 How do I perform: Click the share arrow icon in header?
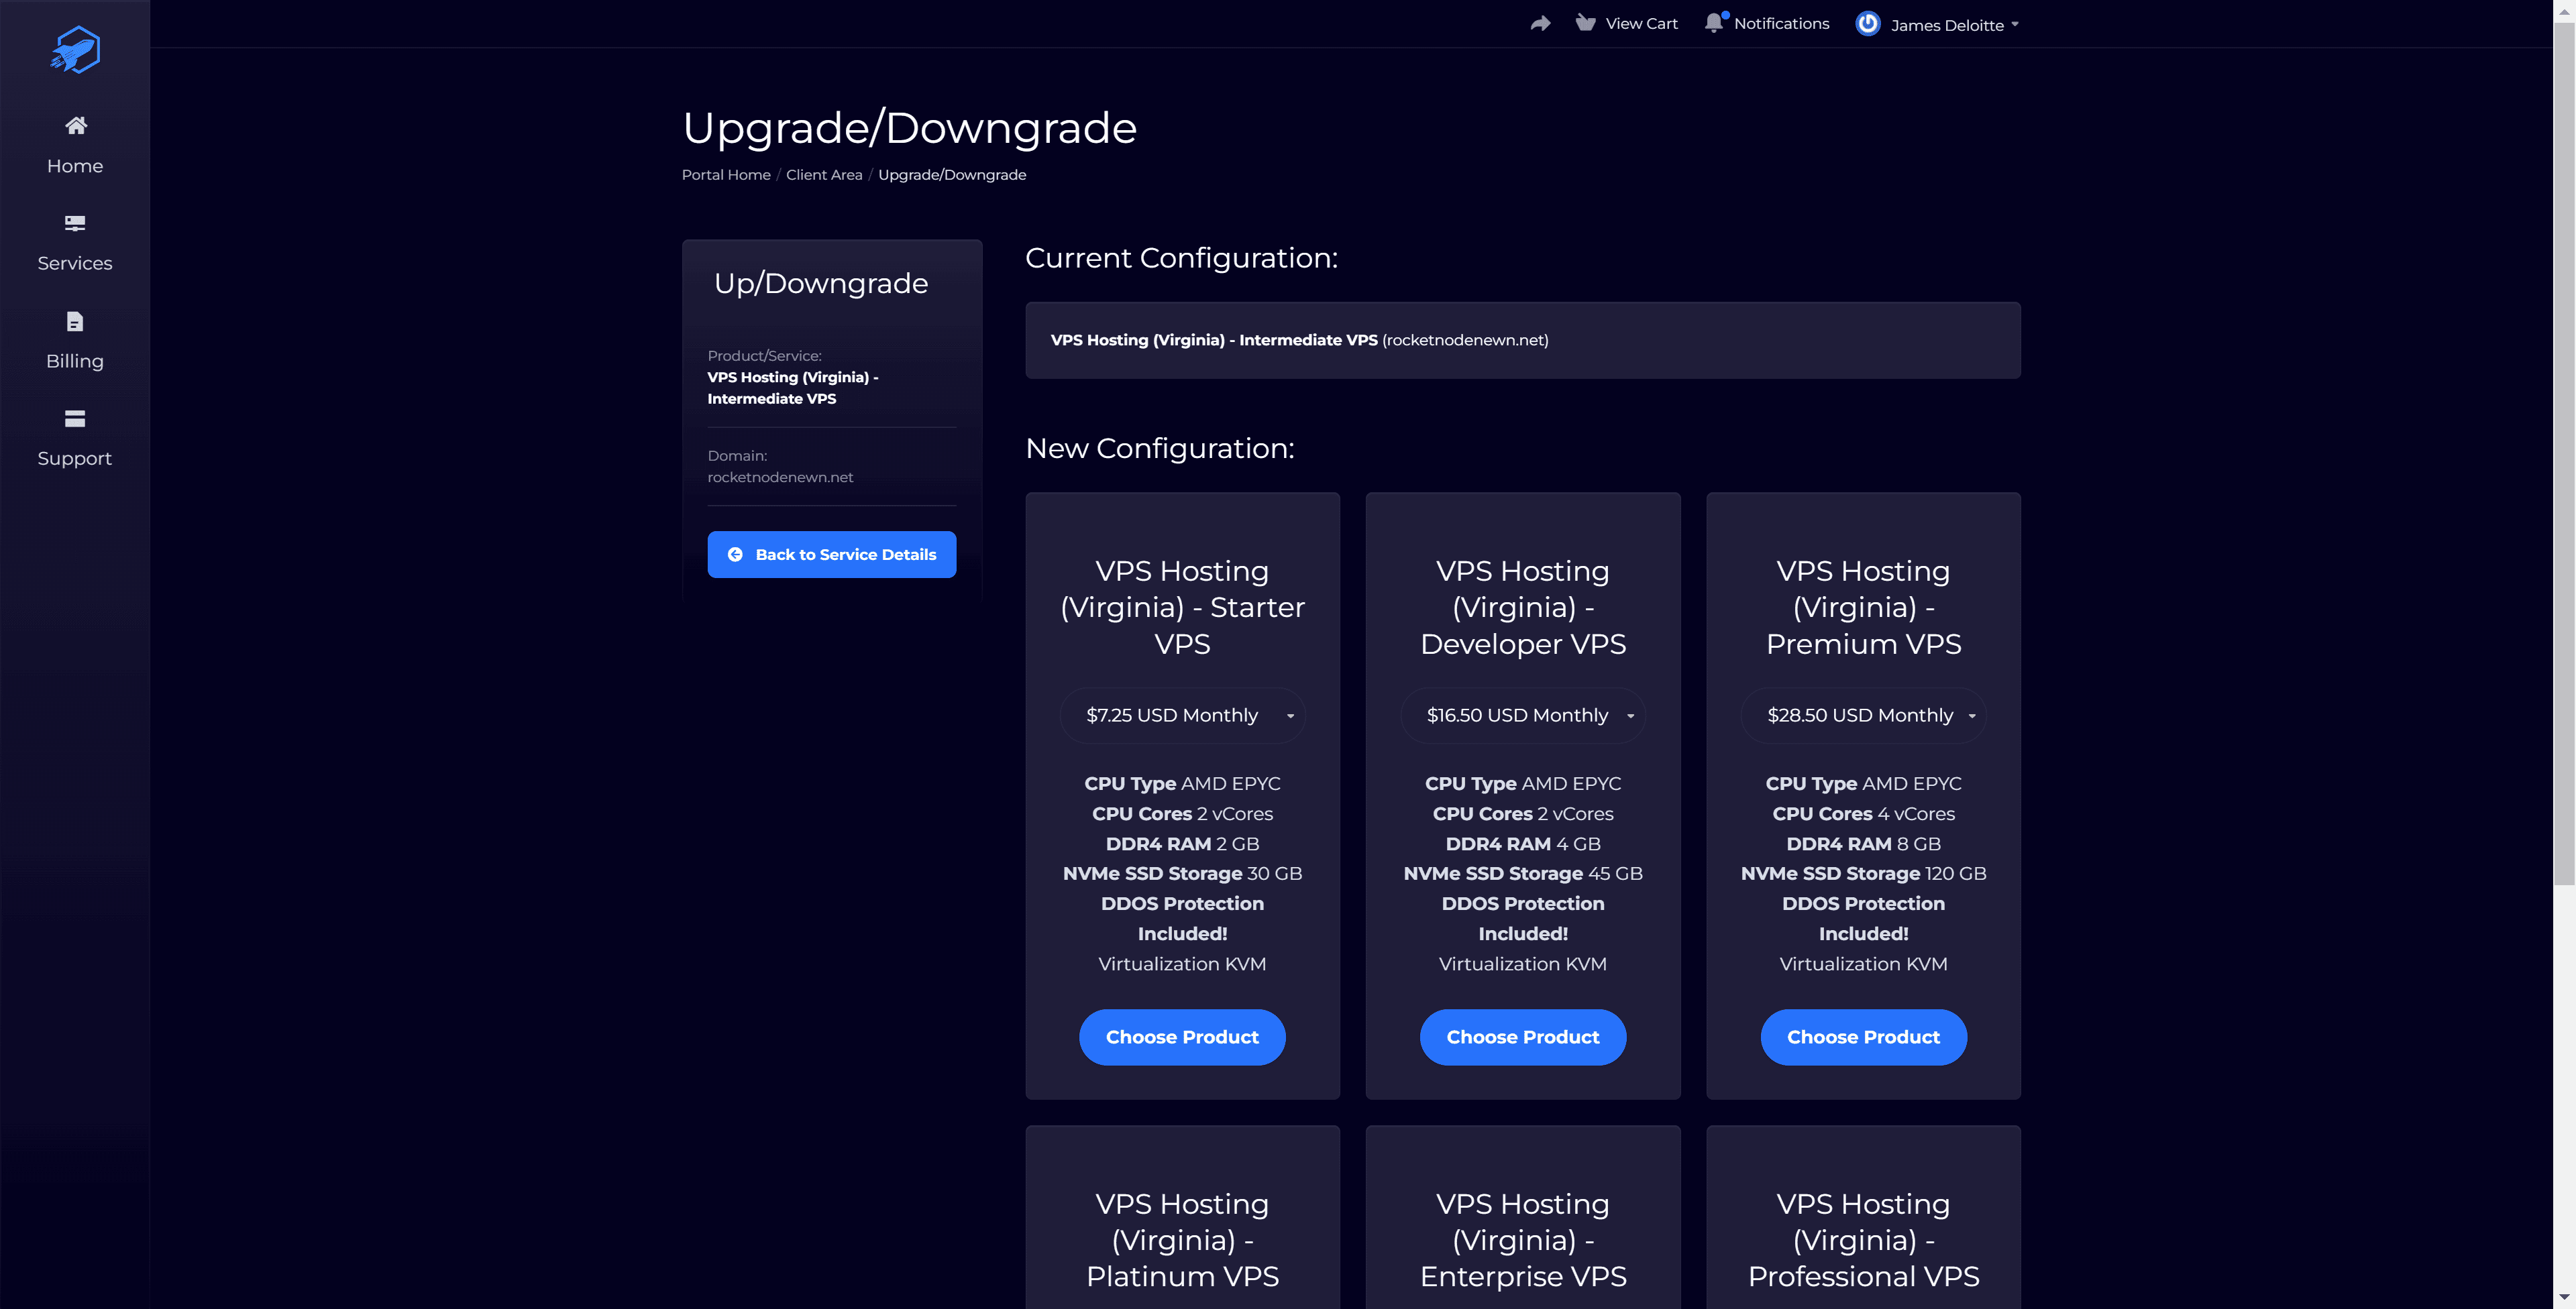[x=1540, y=23]
